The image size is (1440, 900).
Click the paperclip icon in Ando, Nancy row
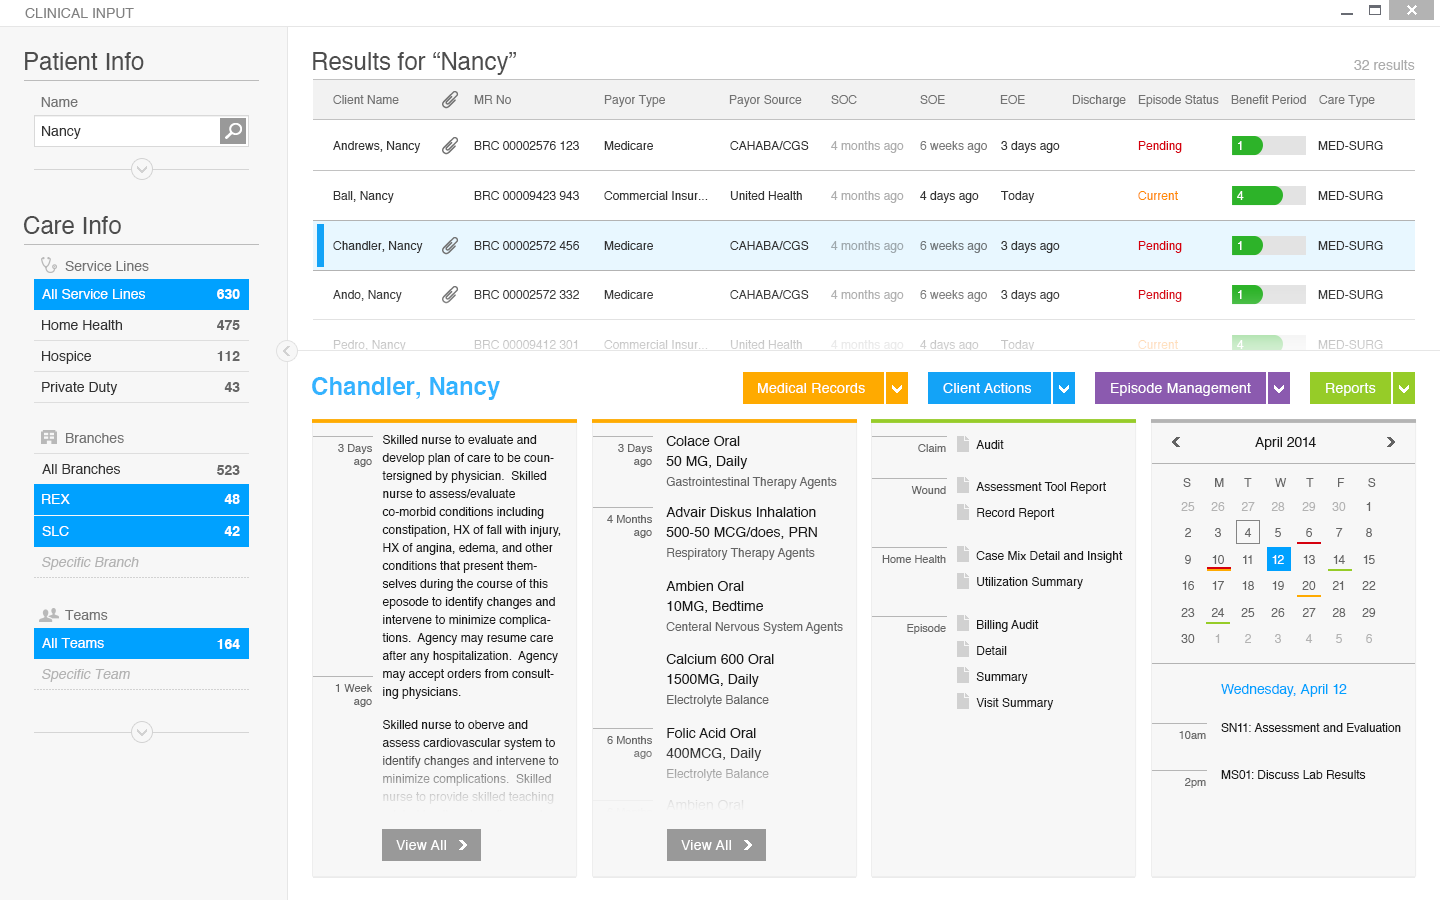click(x=450, y=295)
